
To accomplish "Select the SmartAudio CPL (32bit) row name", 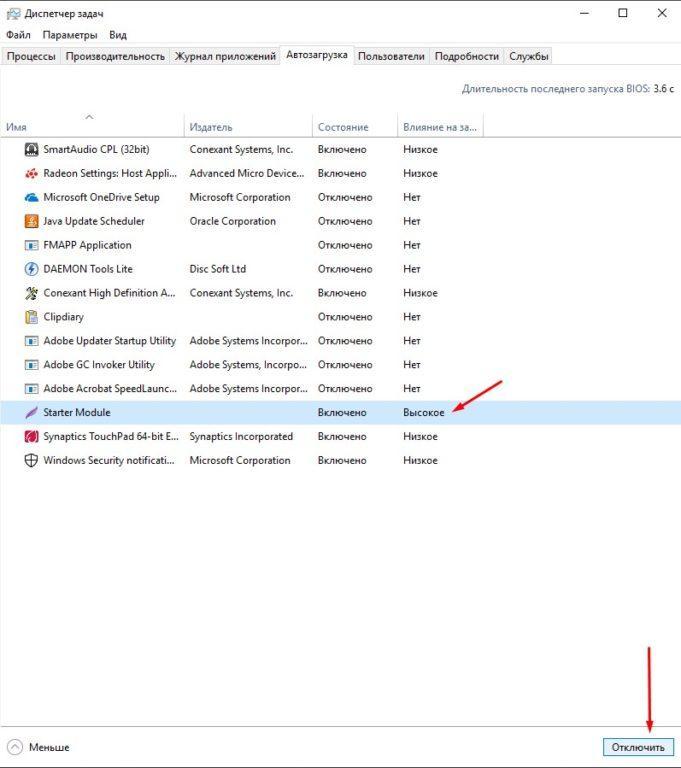I will coord(97,149).
